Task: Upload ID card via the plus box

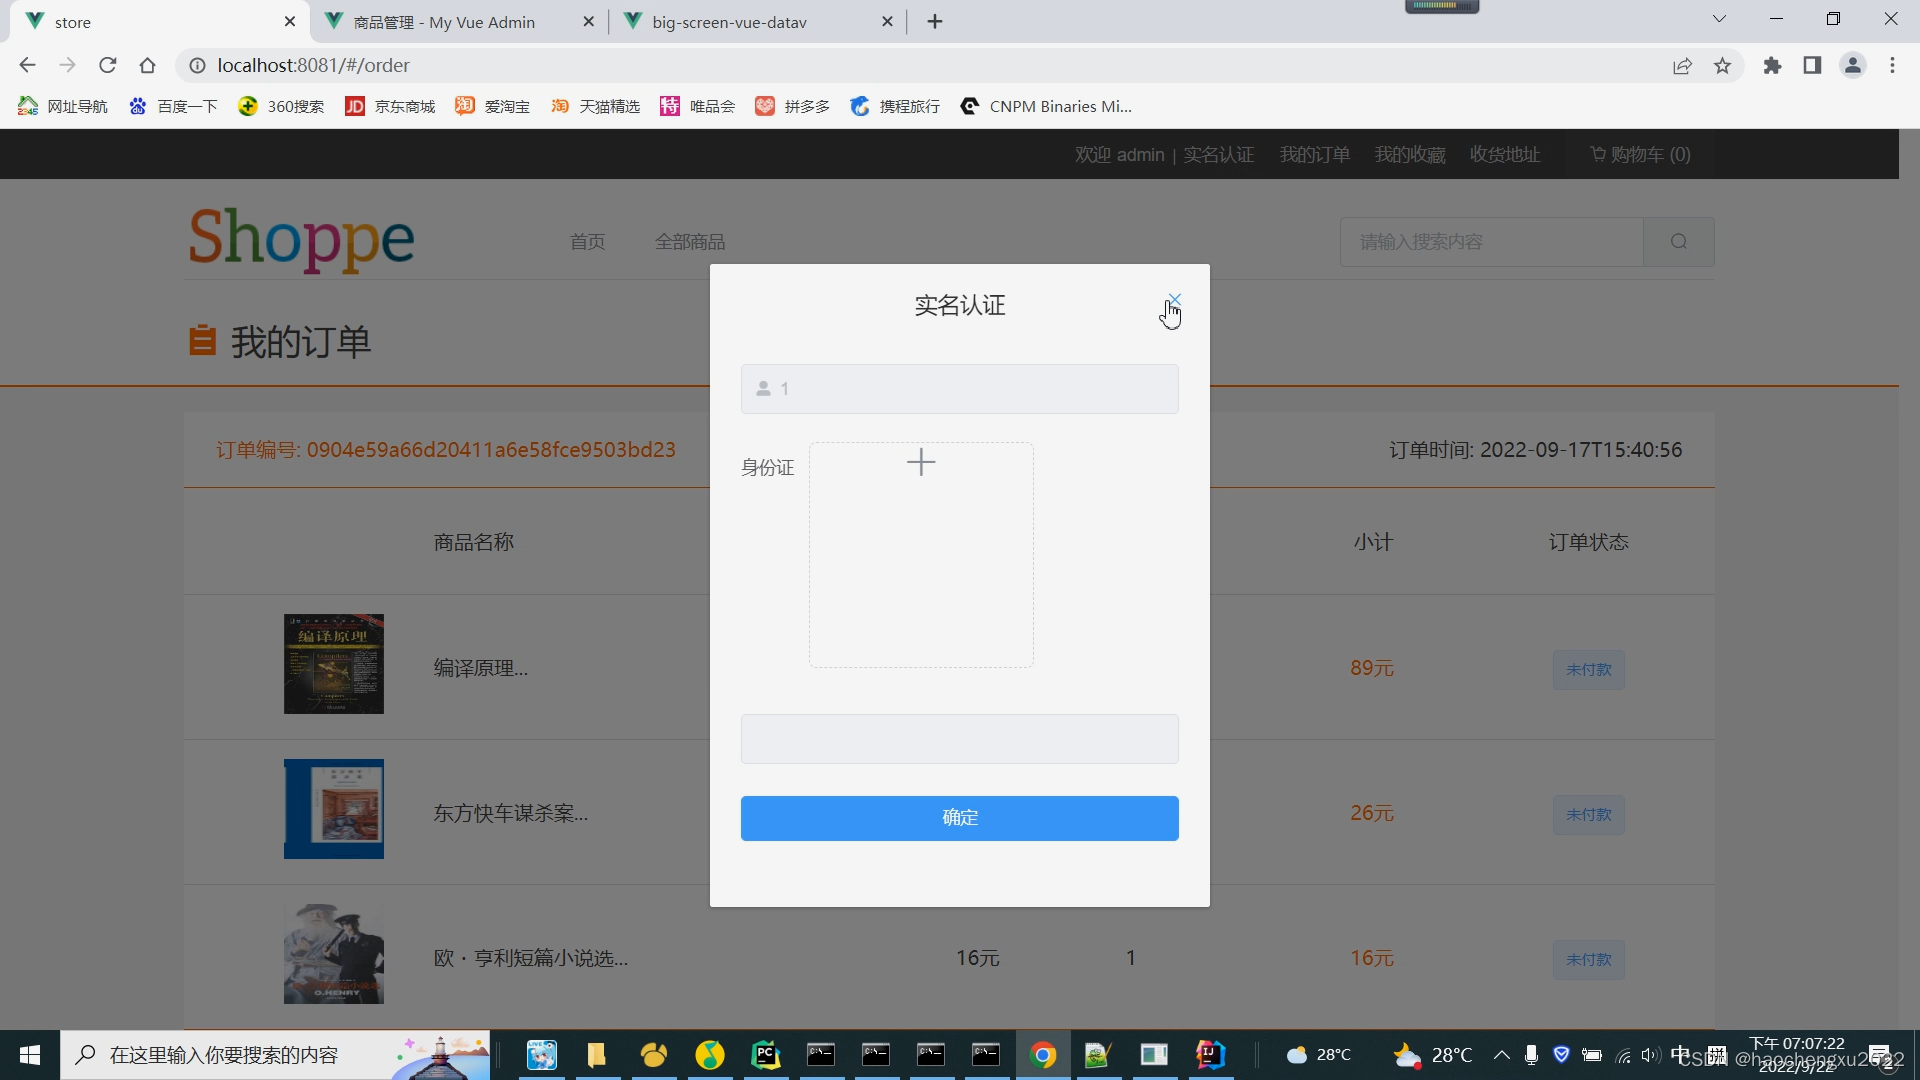Action: [x=921, y=555]
